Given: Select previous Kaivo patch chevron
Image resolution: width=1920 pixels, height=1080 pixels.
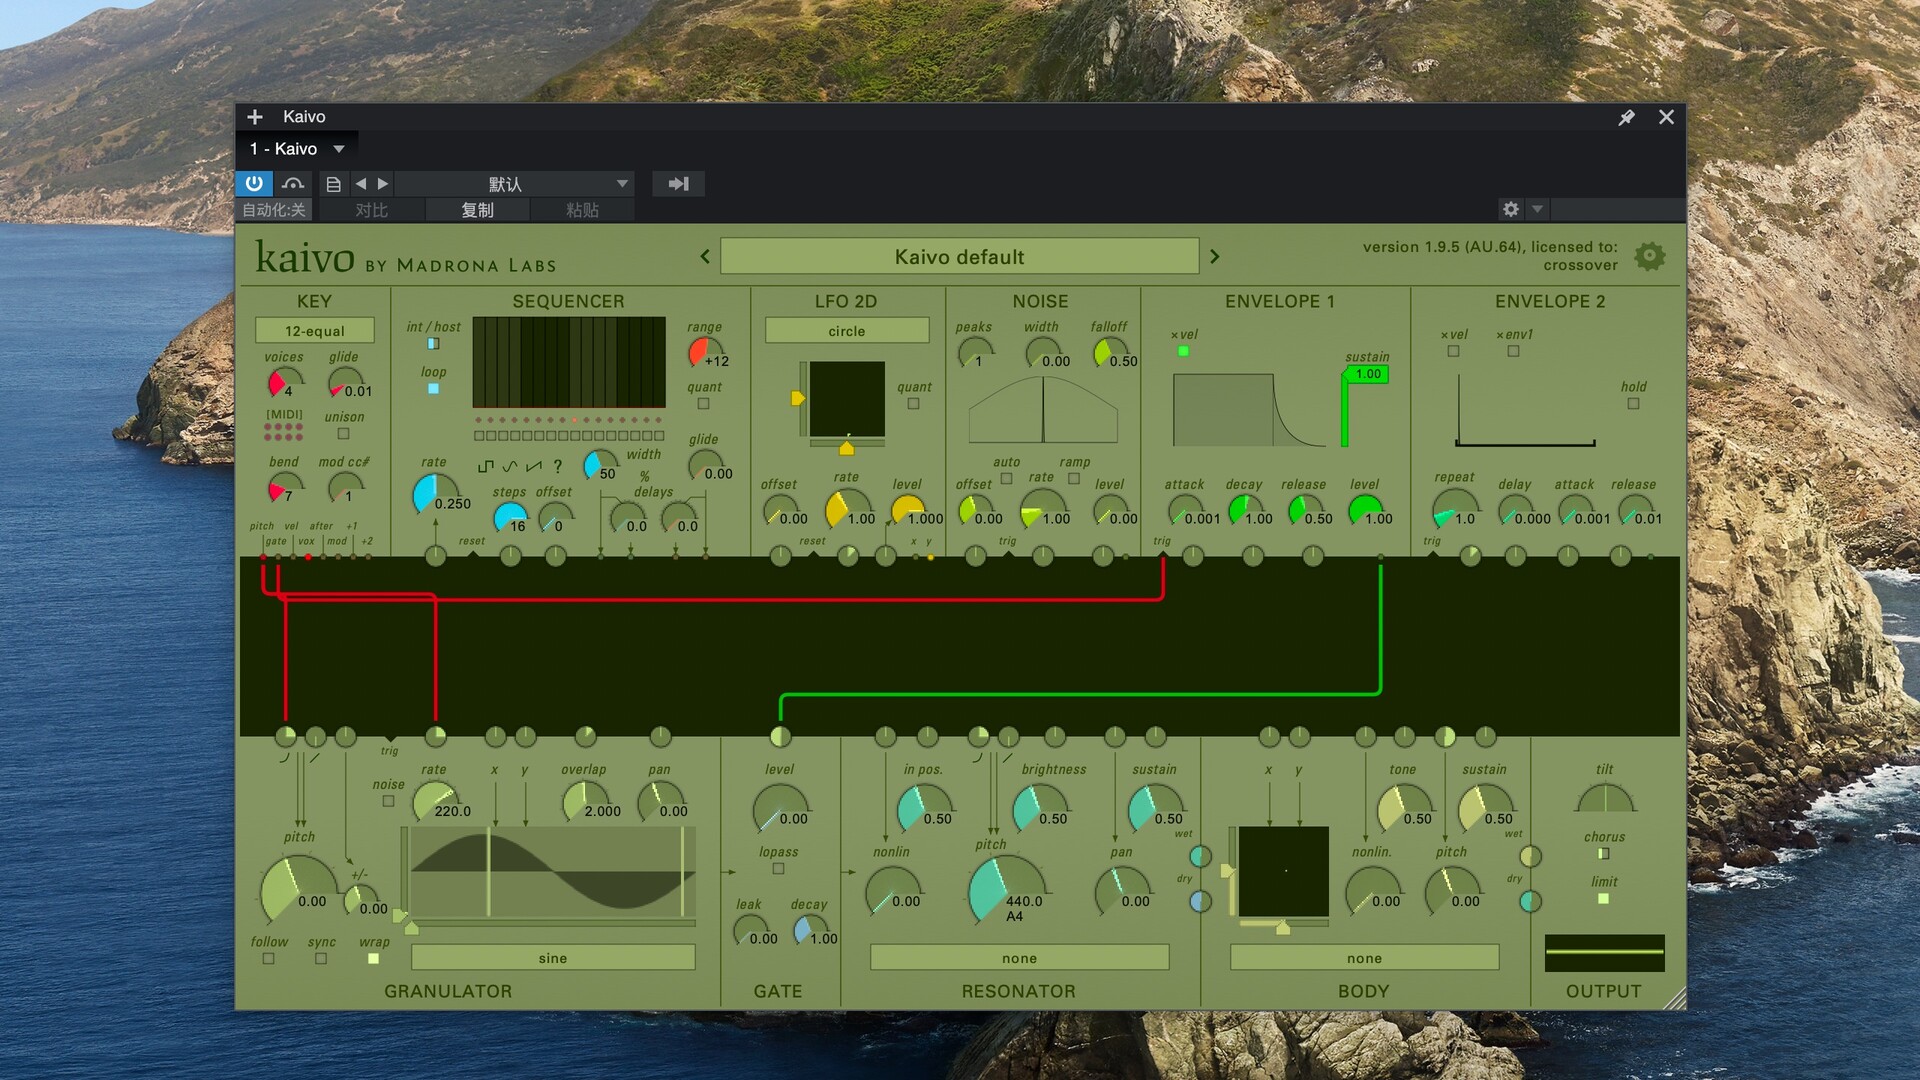Looking at the screenshot, I should point(705,256).
